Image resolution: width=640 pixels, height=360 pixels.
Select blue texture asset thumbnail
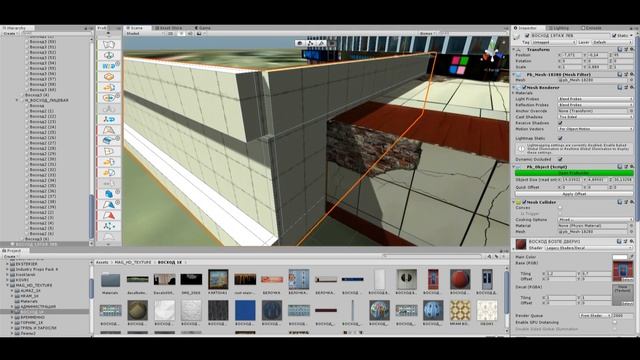245,310
